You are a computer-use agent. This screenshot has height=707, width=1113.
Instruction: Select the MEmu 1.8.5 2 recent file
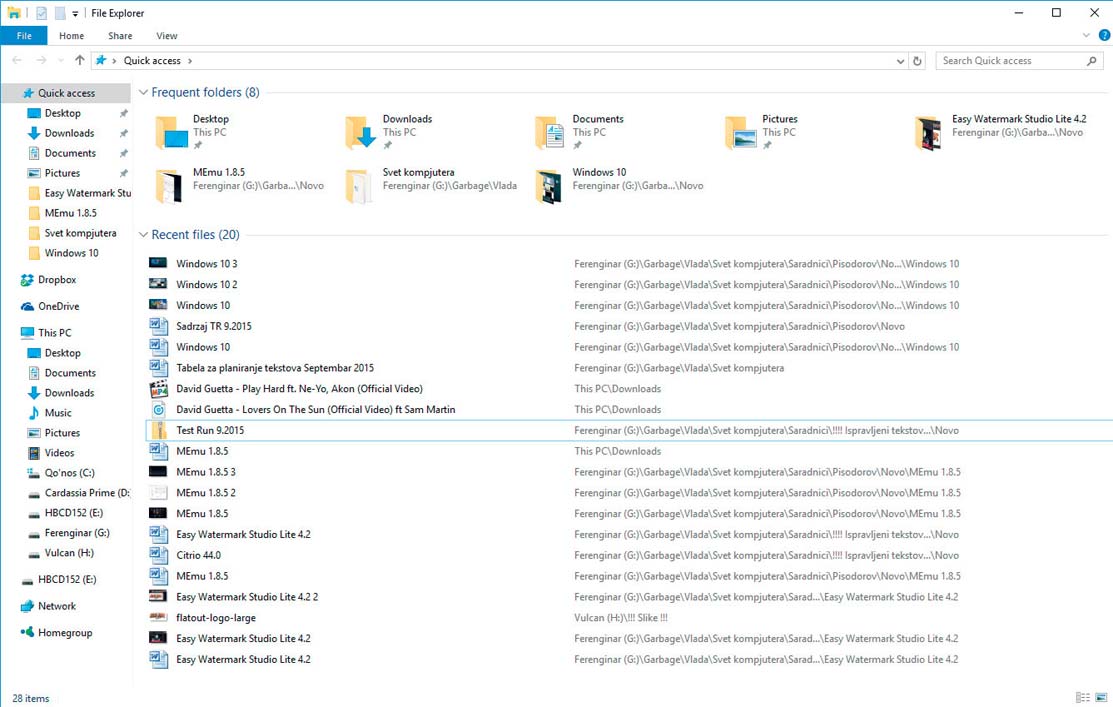pyautogui.click(x=206, y=493)
